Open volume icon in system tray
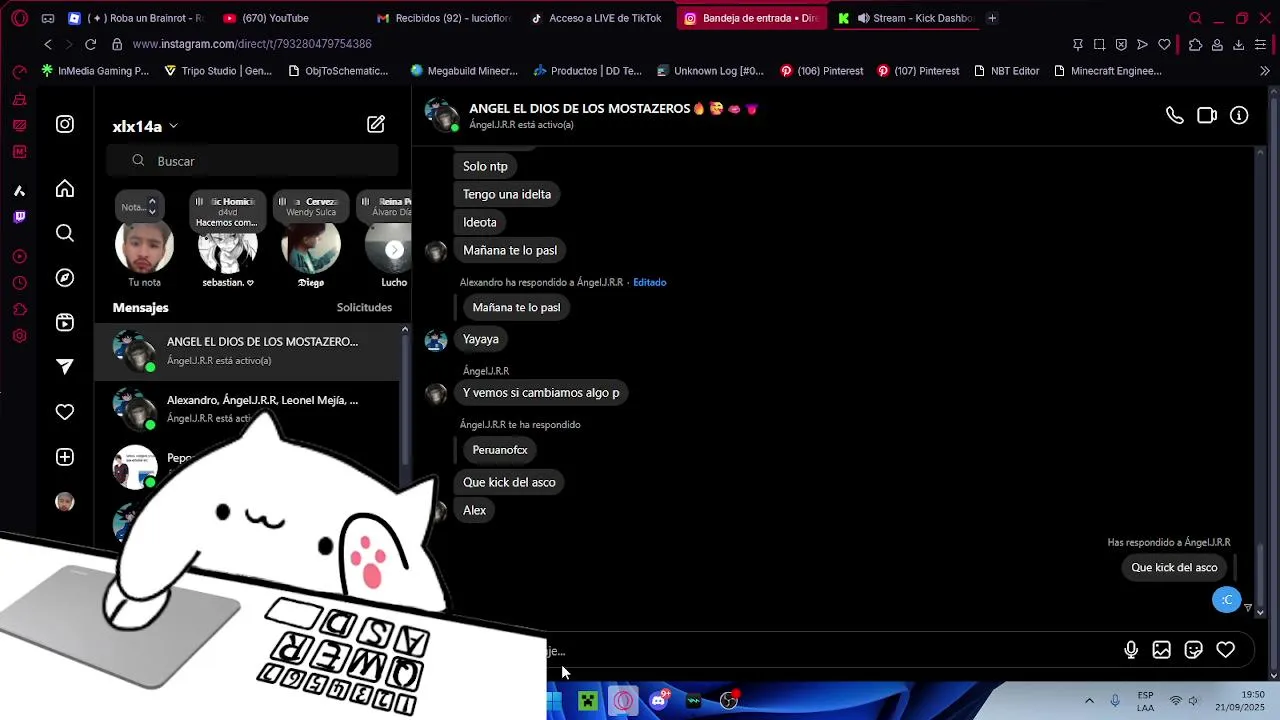Viewport: 1280px width, 720px height. tap(1193, 701)
